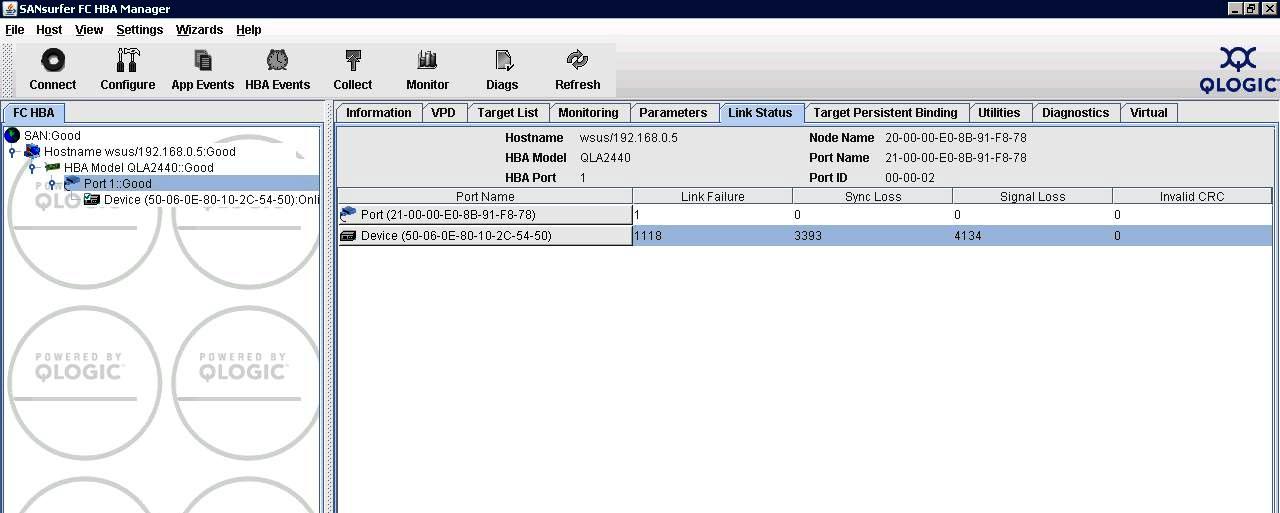Refresh the HBA view
1280x513 pixels.
577,70
